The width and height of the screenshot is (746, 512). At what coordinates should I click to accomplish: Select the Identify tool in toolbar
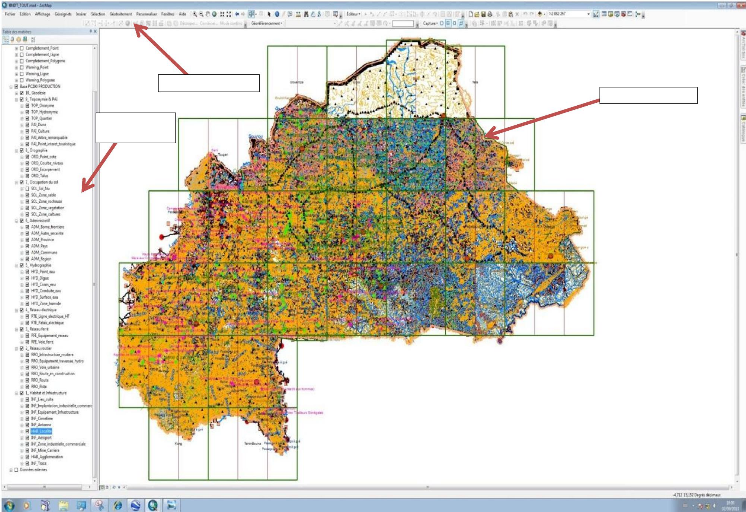coord(275,15)
